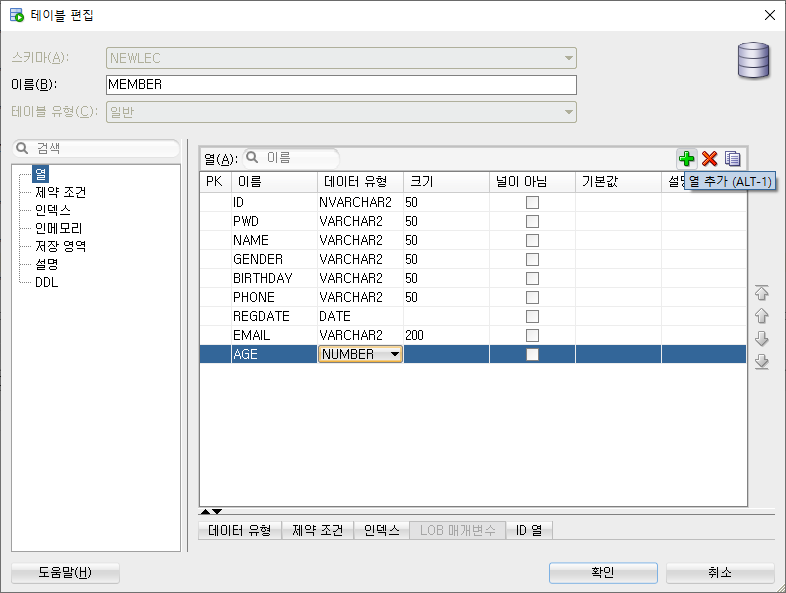Select 설명 in the left tree
This screenshot has width=786, height=593.
point(47,264)
